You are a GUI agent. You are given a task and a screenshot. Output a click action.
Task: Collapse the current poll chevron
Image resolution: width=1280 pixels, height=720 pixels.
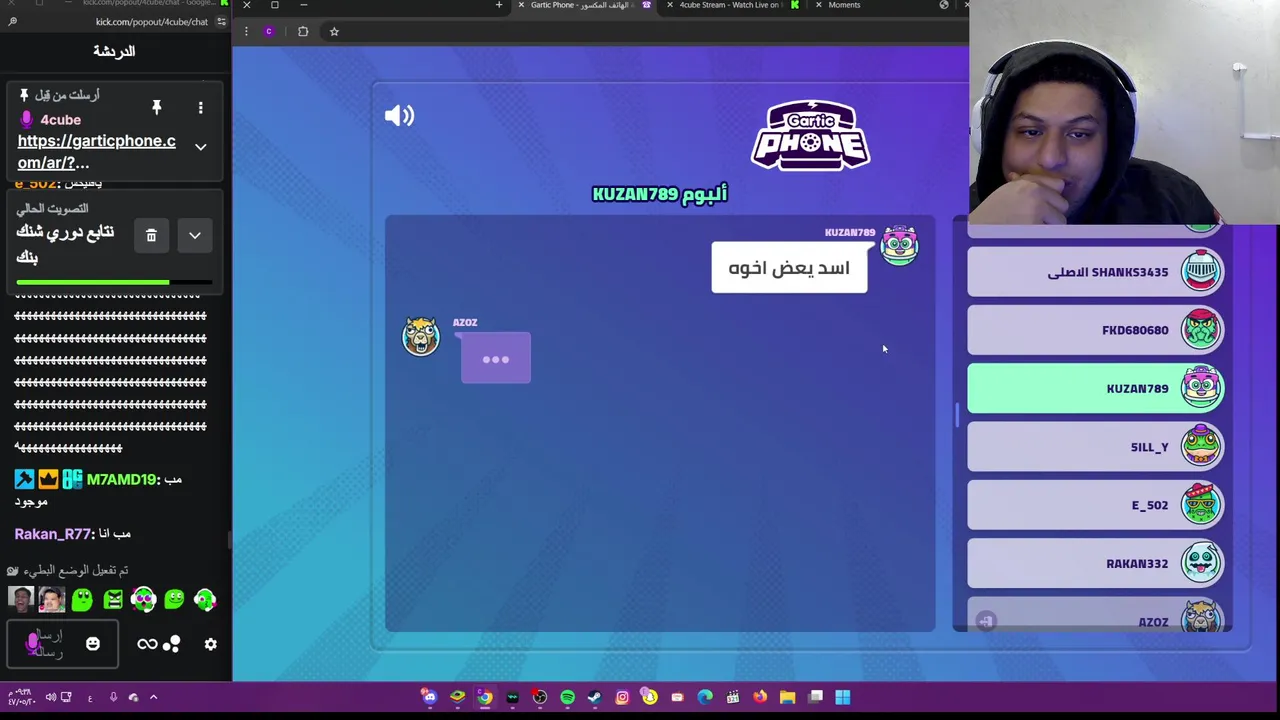click(x=195, y=236)
